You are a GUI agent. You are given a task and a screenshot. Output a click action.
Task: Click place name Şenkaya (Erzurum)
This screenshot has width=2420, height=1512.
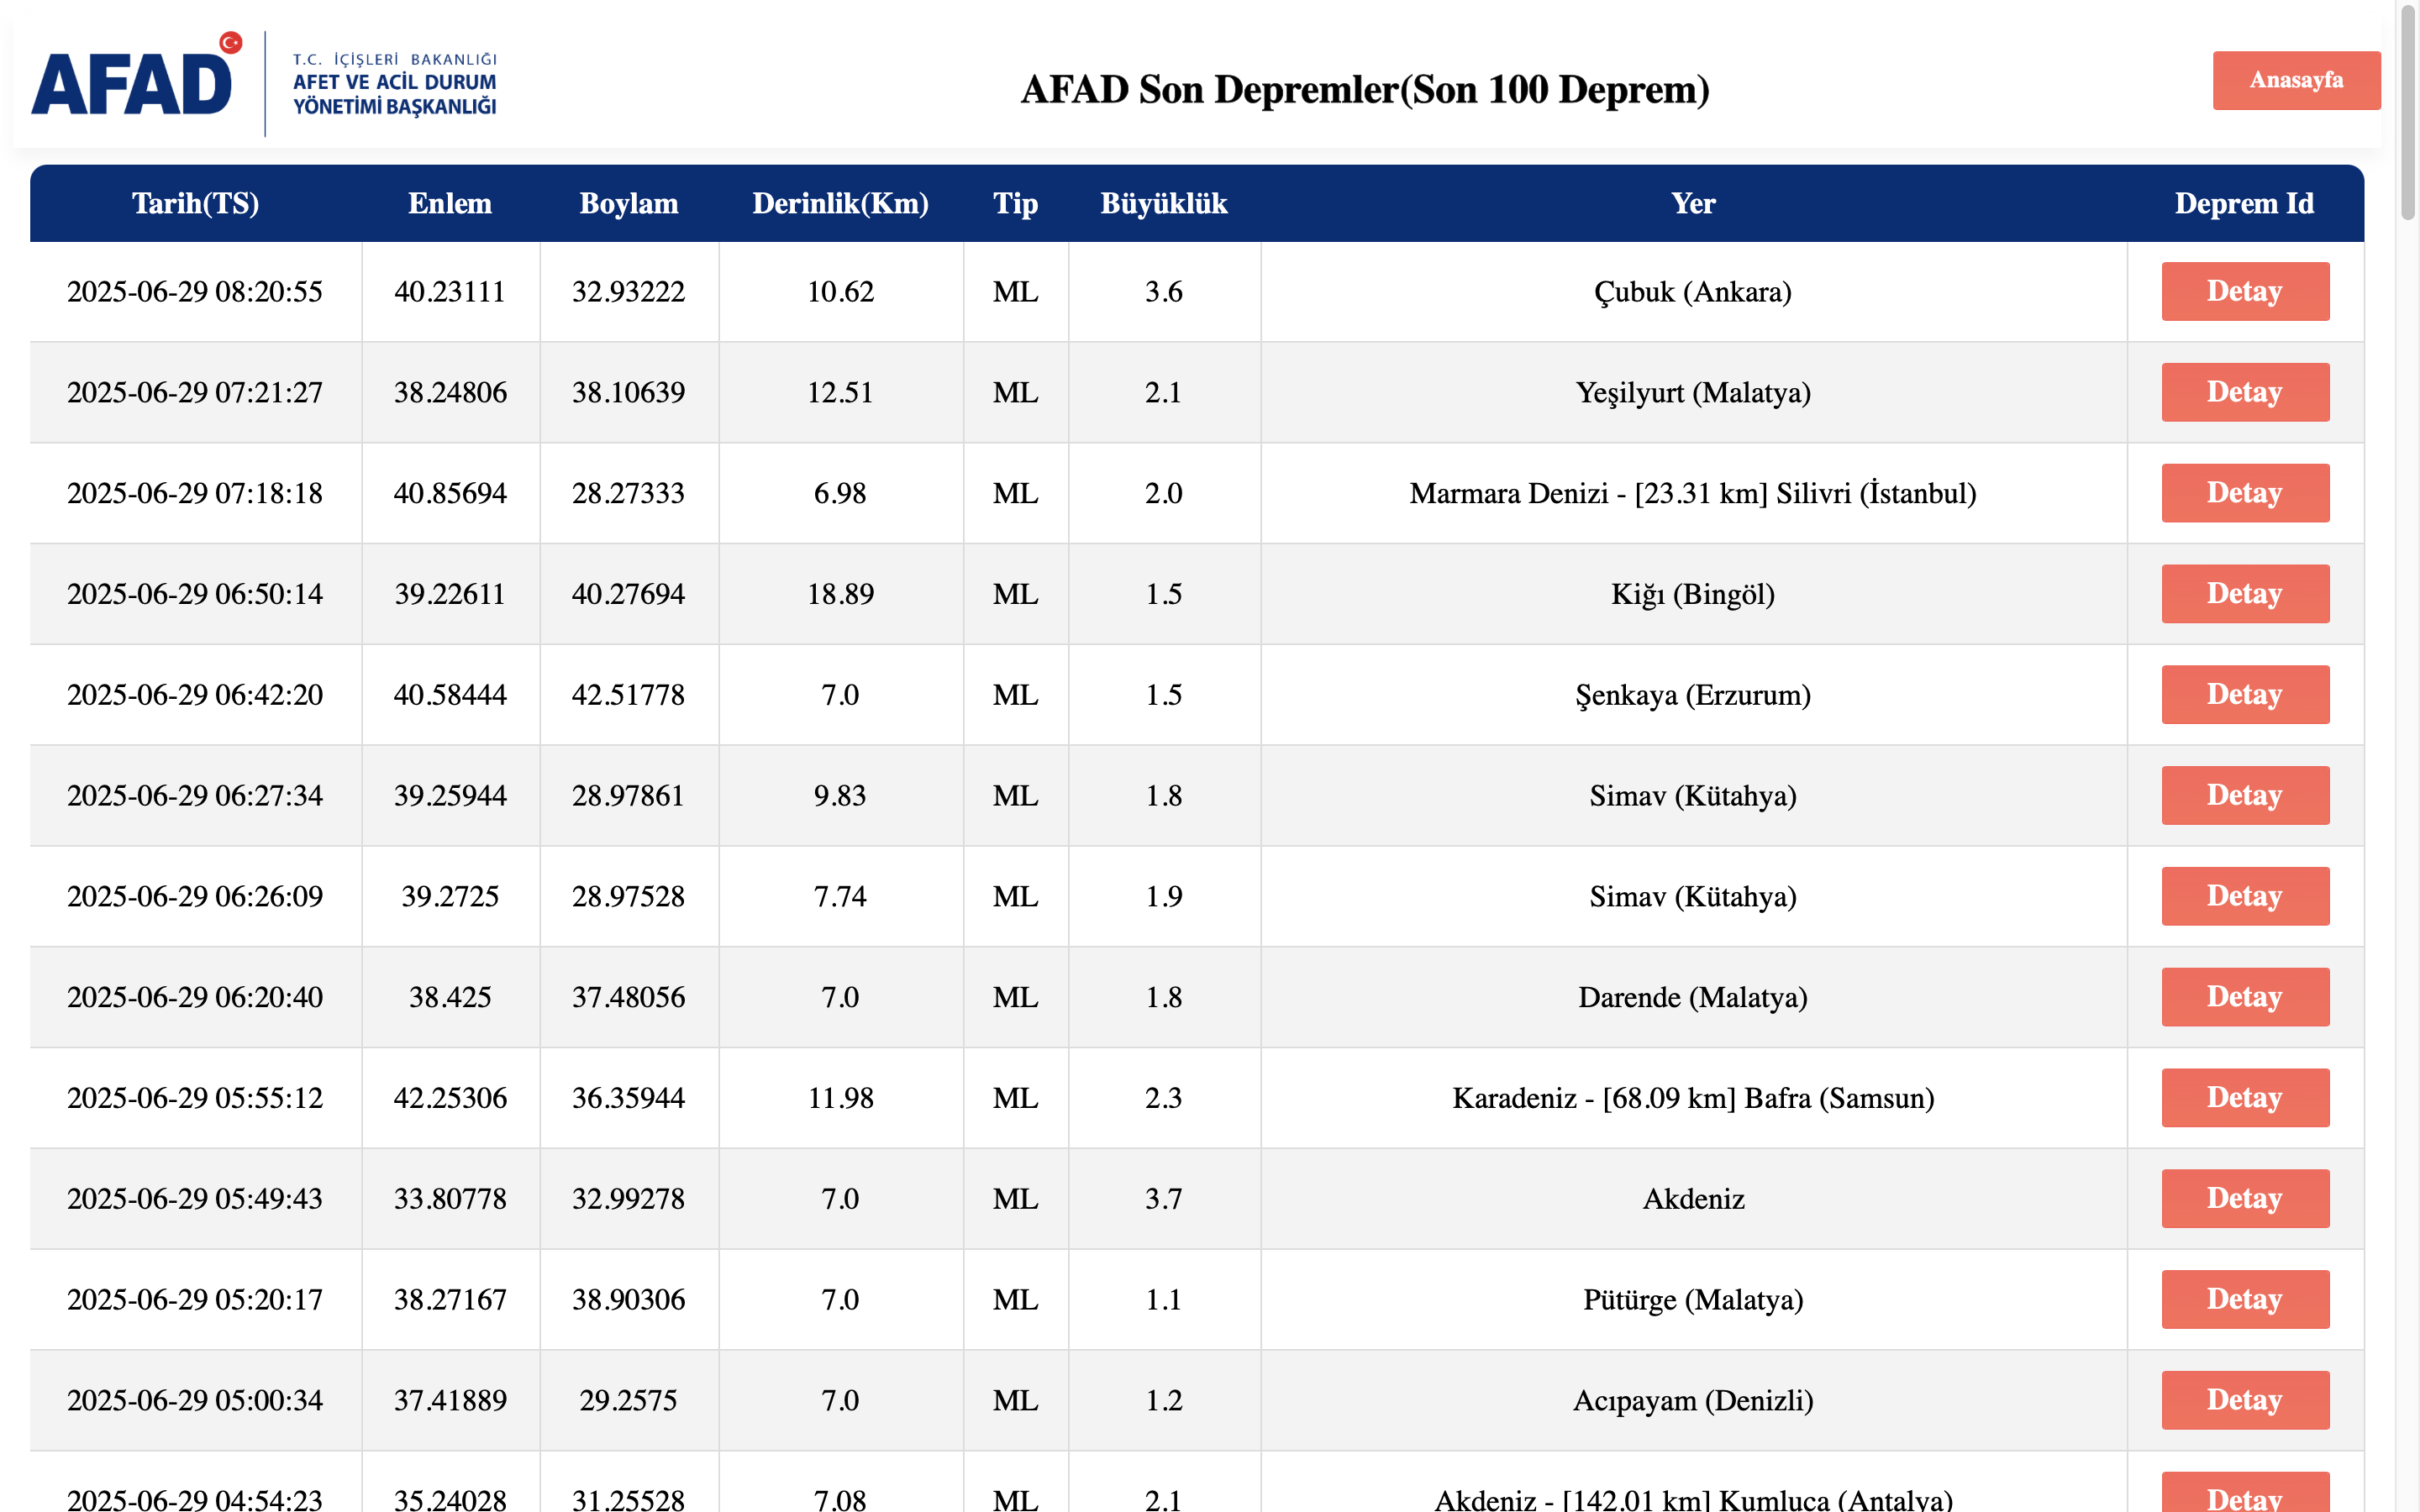coord(1693,695)
